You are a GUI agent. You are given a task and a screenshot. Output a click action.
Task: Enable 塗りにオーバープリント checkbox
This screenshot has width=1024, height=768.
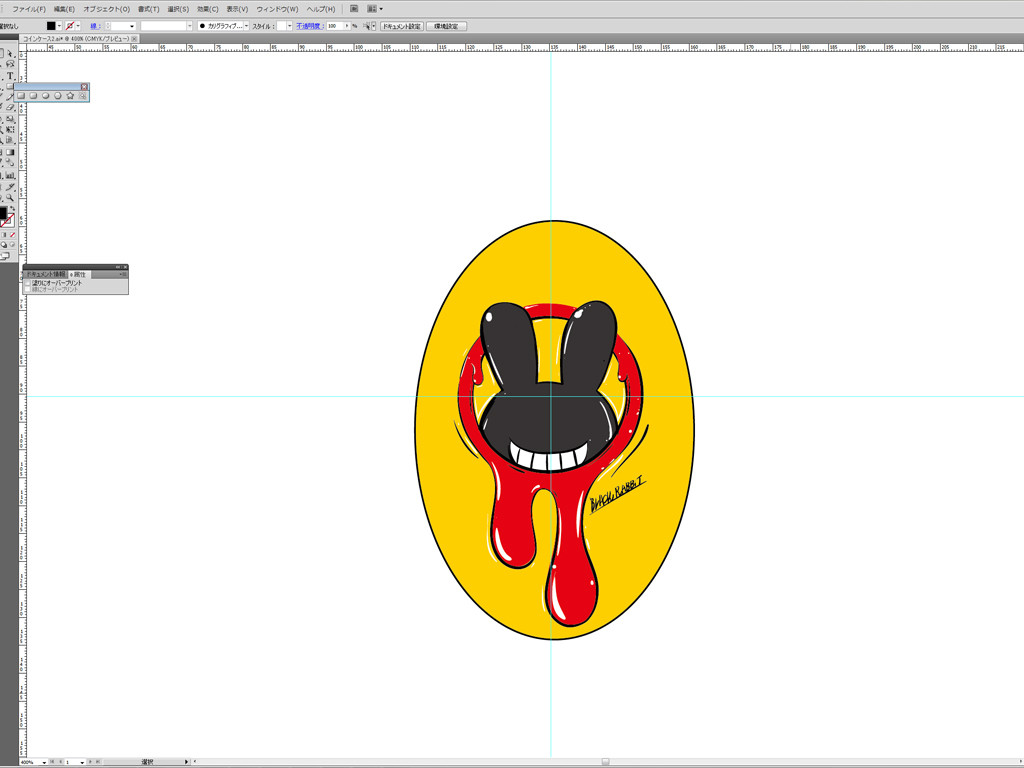(28, 283)
